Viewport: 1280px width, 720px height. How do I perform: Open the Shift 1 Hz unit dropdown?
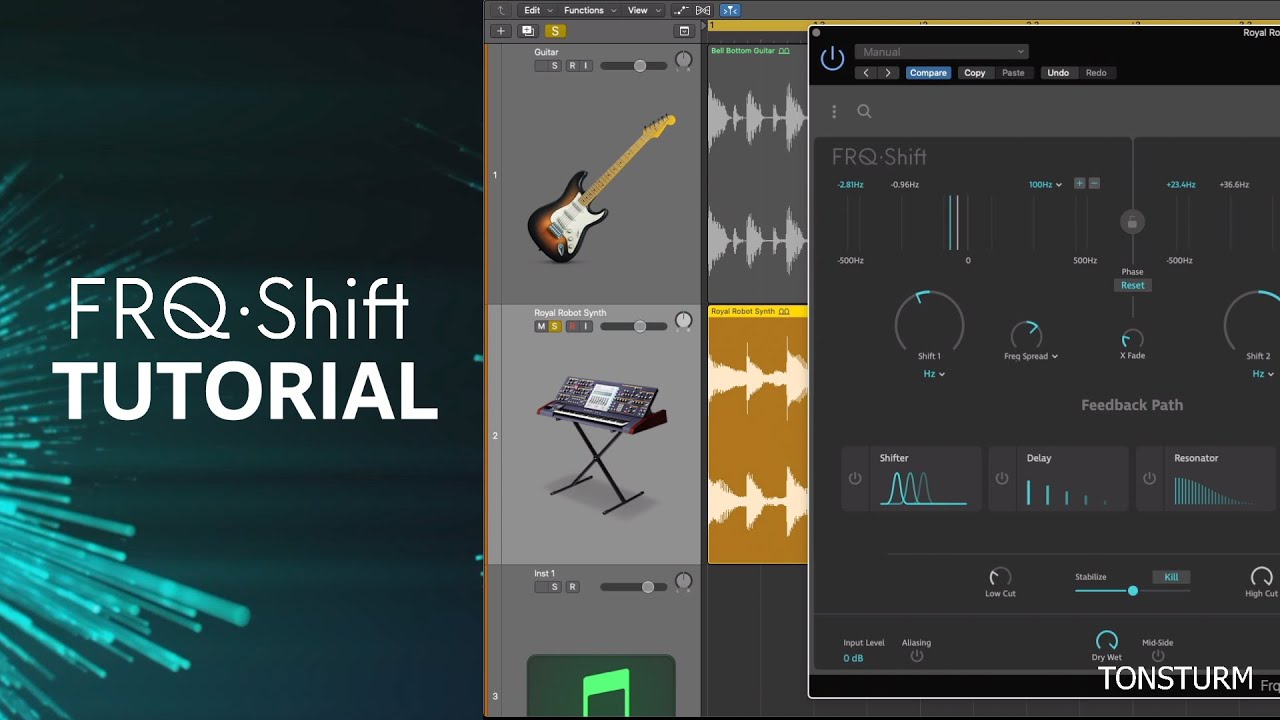[x=934, y=374]
